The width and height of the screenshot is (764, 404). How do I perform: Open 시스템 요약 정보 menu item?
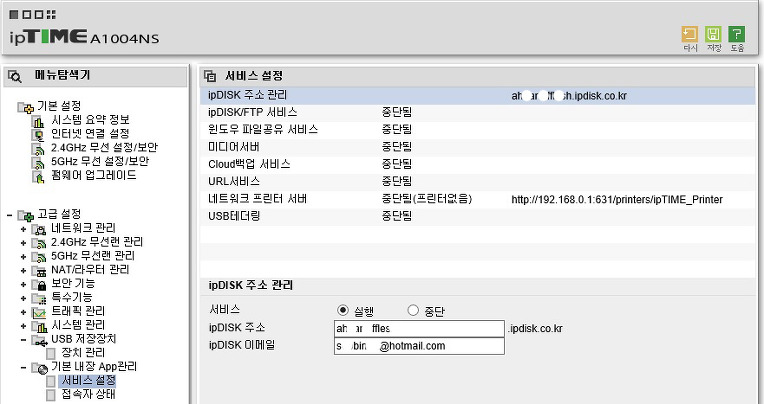click(90, 120)
